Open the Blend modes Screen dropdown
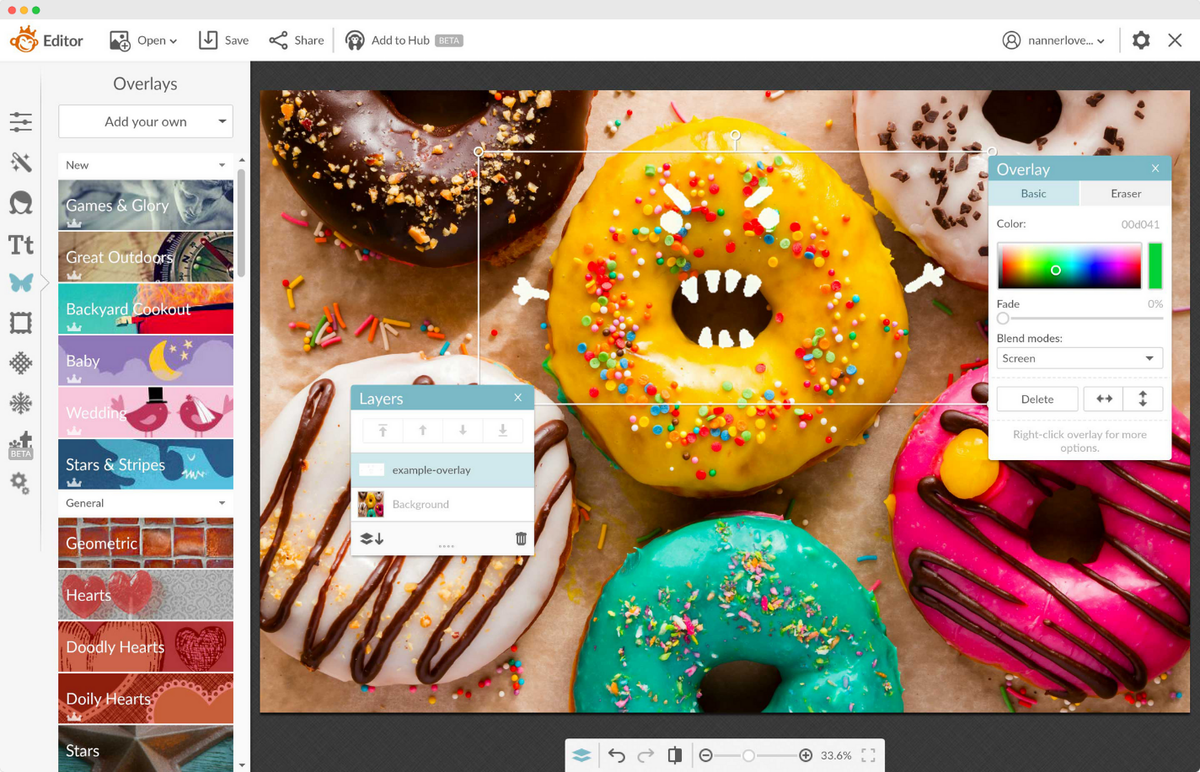 point(1080,358)
